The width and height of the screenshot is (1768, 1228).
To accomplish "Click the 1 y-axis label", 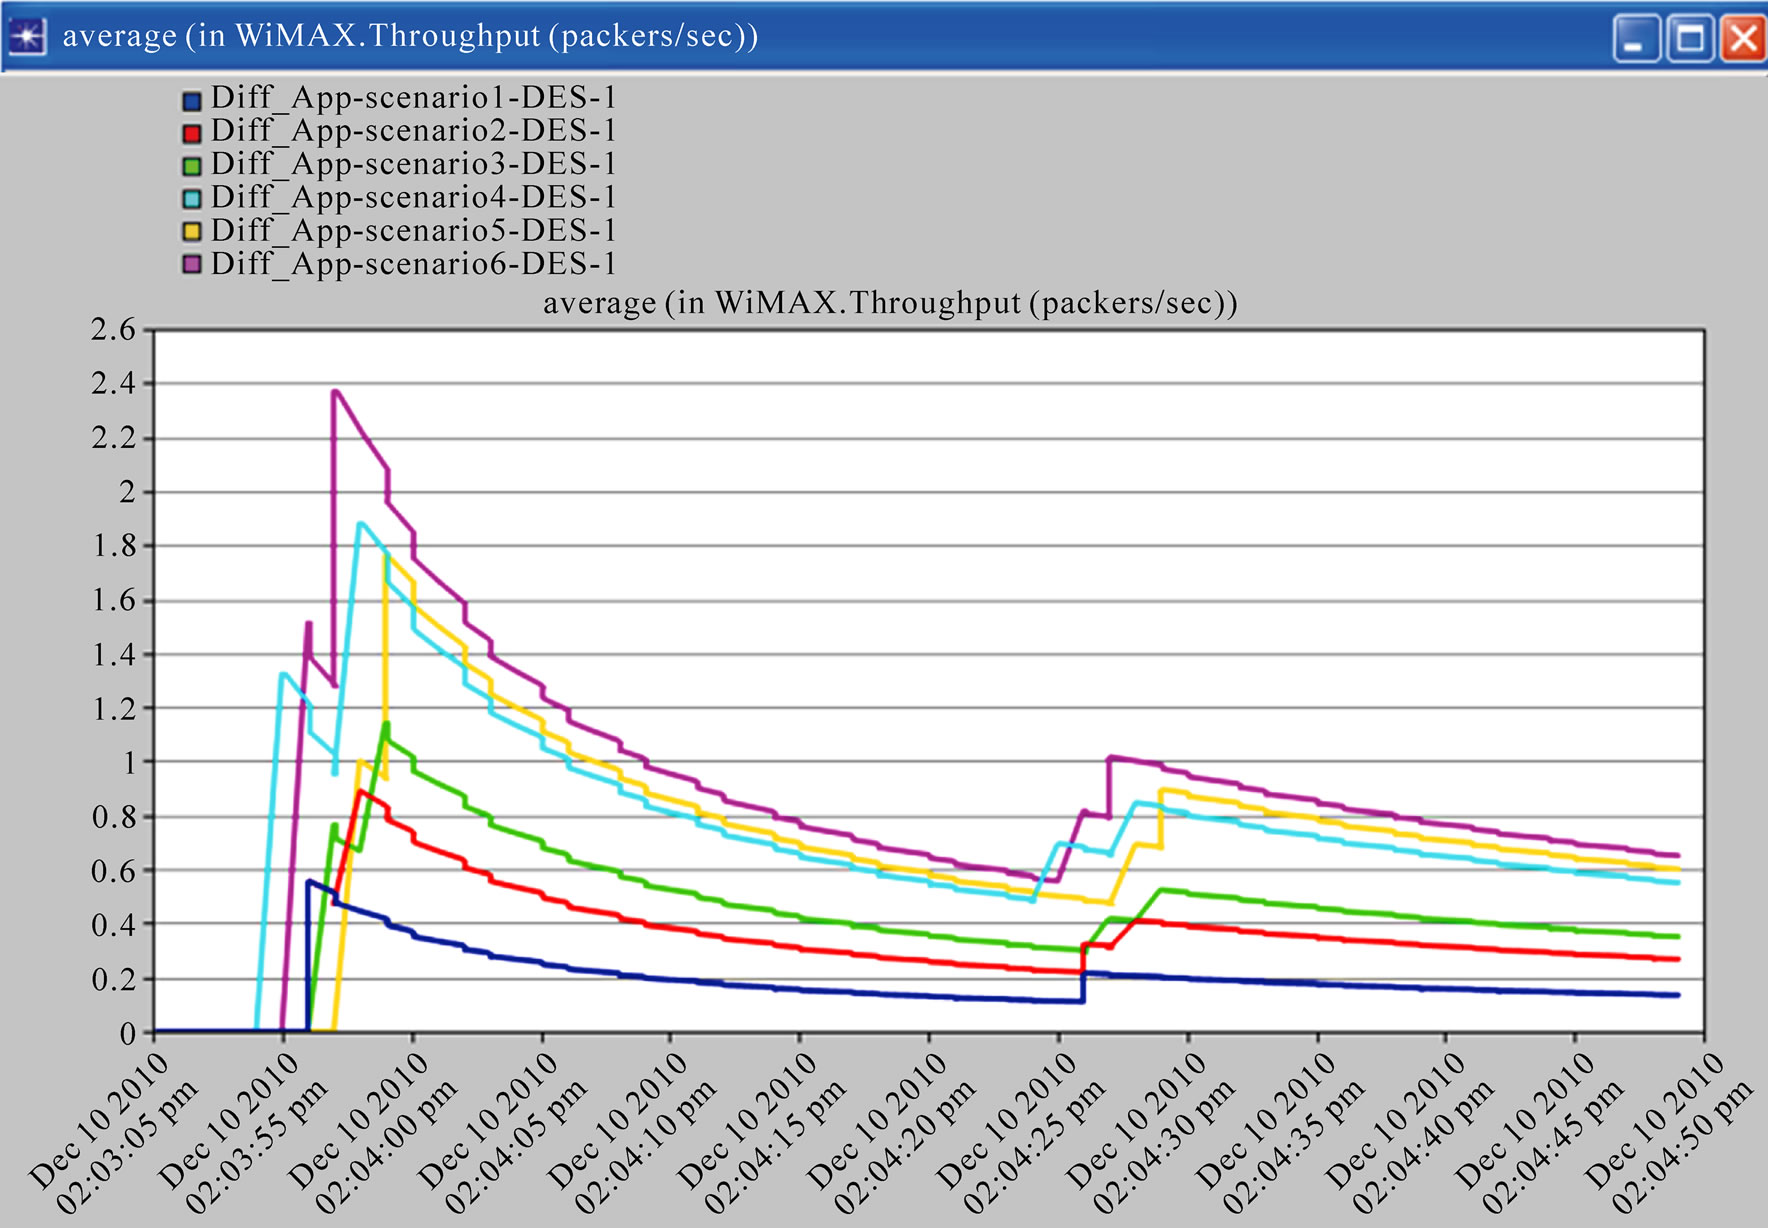I will click(128, 762).
